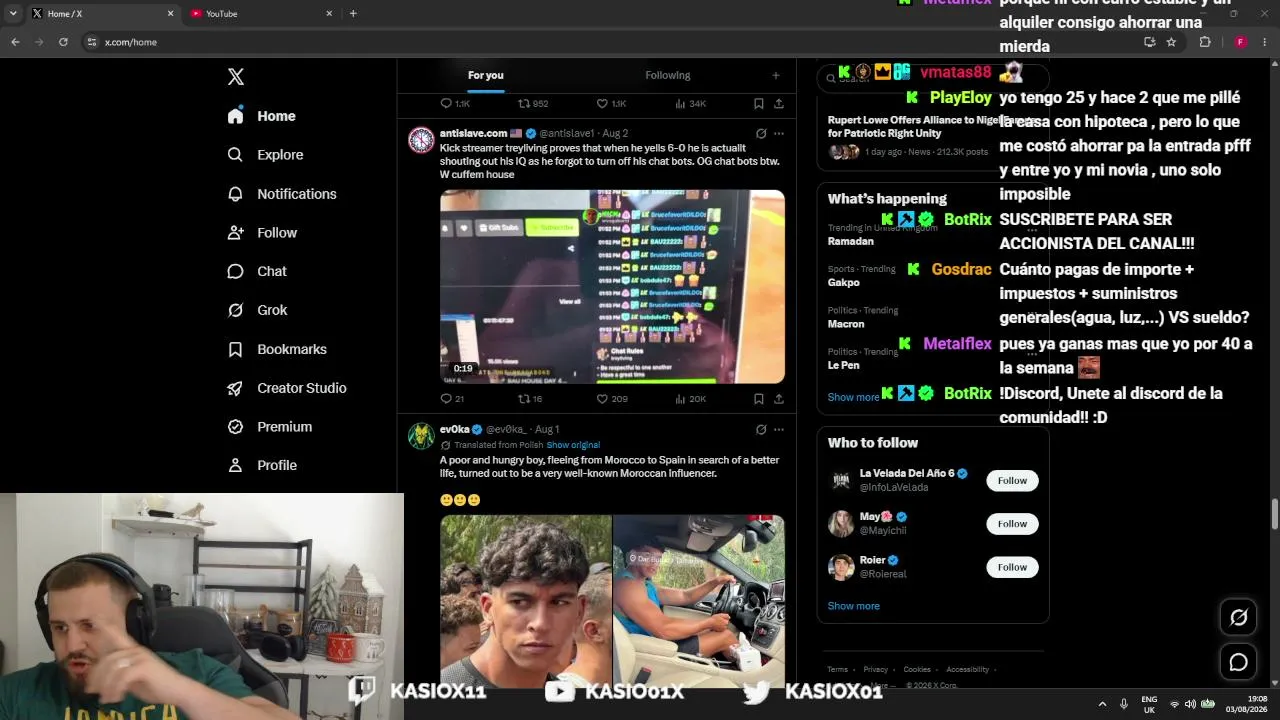Viewport: 1280px width, 720px height.
Task: Play the antislave.com post video
Action: pyautogui.click(x=612, y=286)
